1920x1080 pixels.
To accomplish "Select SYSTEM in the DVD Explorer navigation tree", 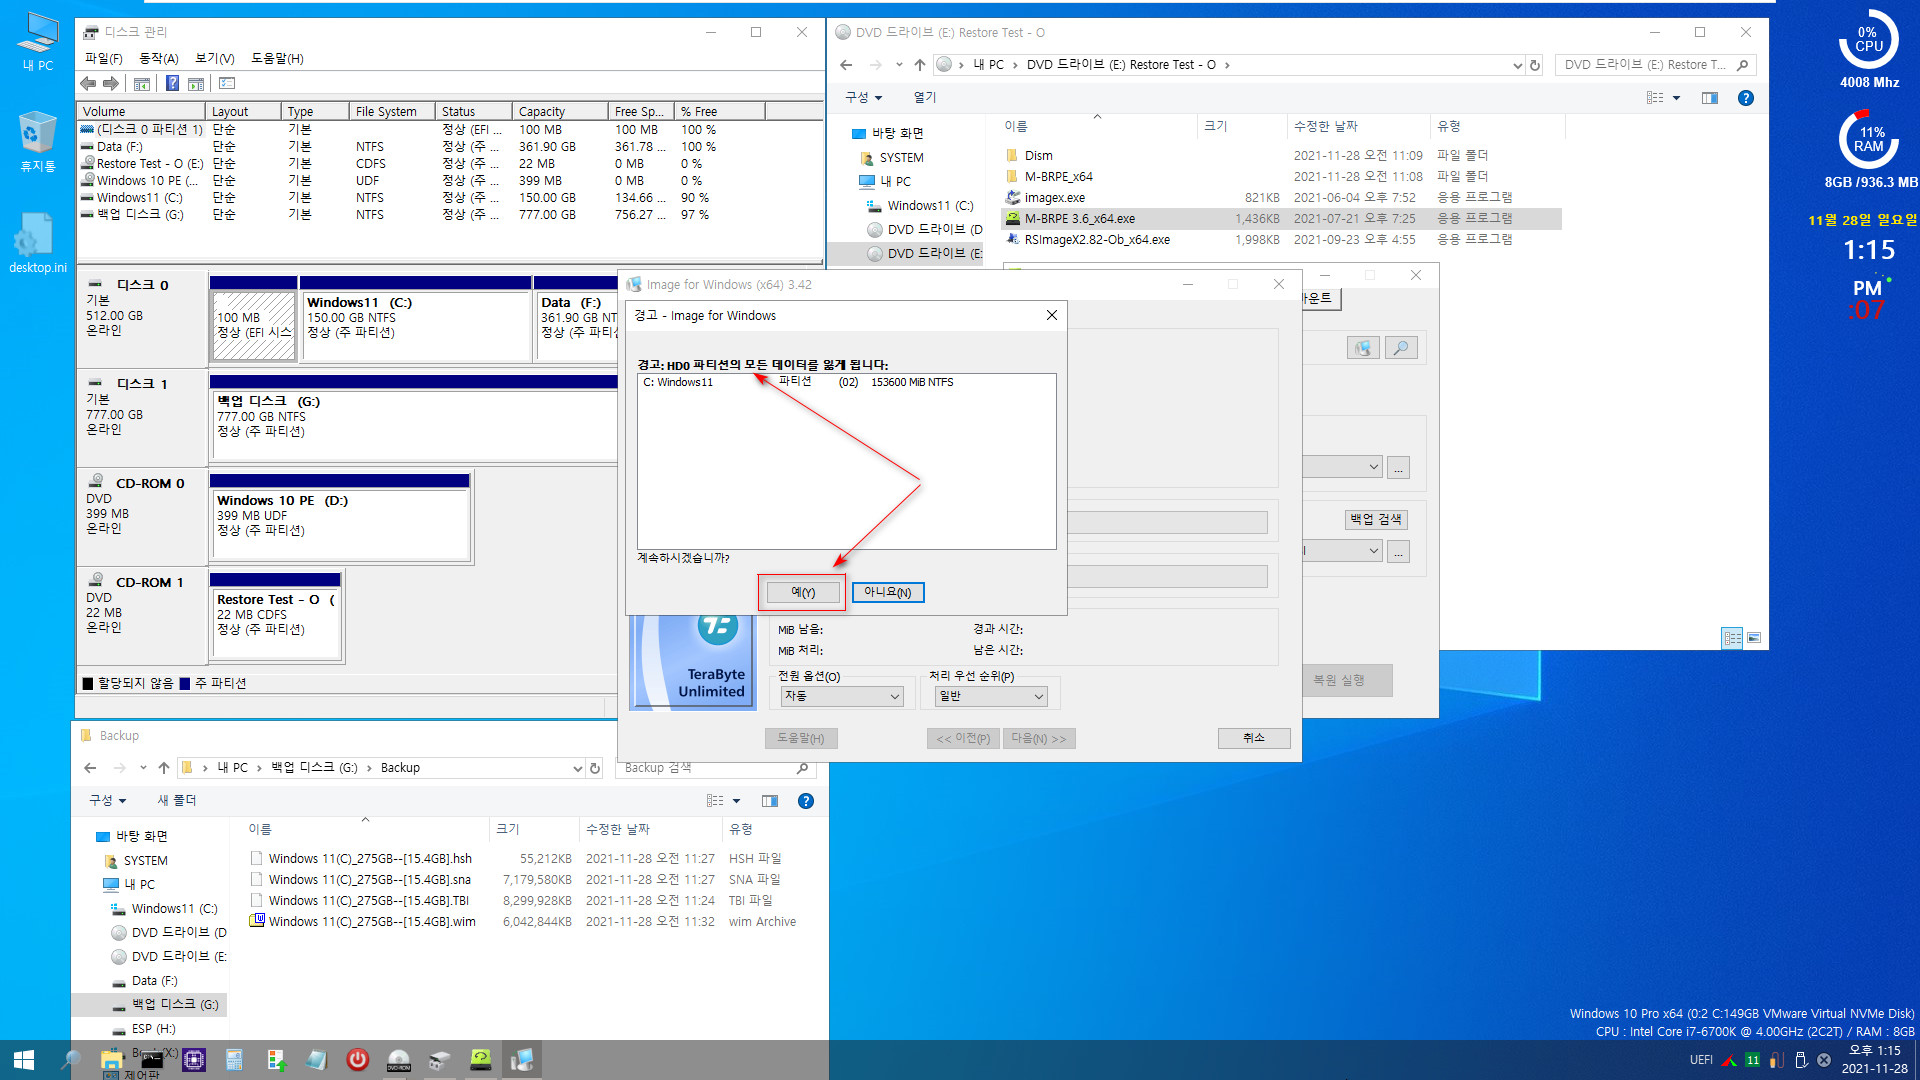I will click(x=901, y=157).
